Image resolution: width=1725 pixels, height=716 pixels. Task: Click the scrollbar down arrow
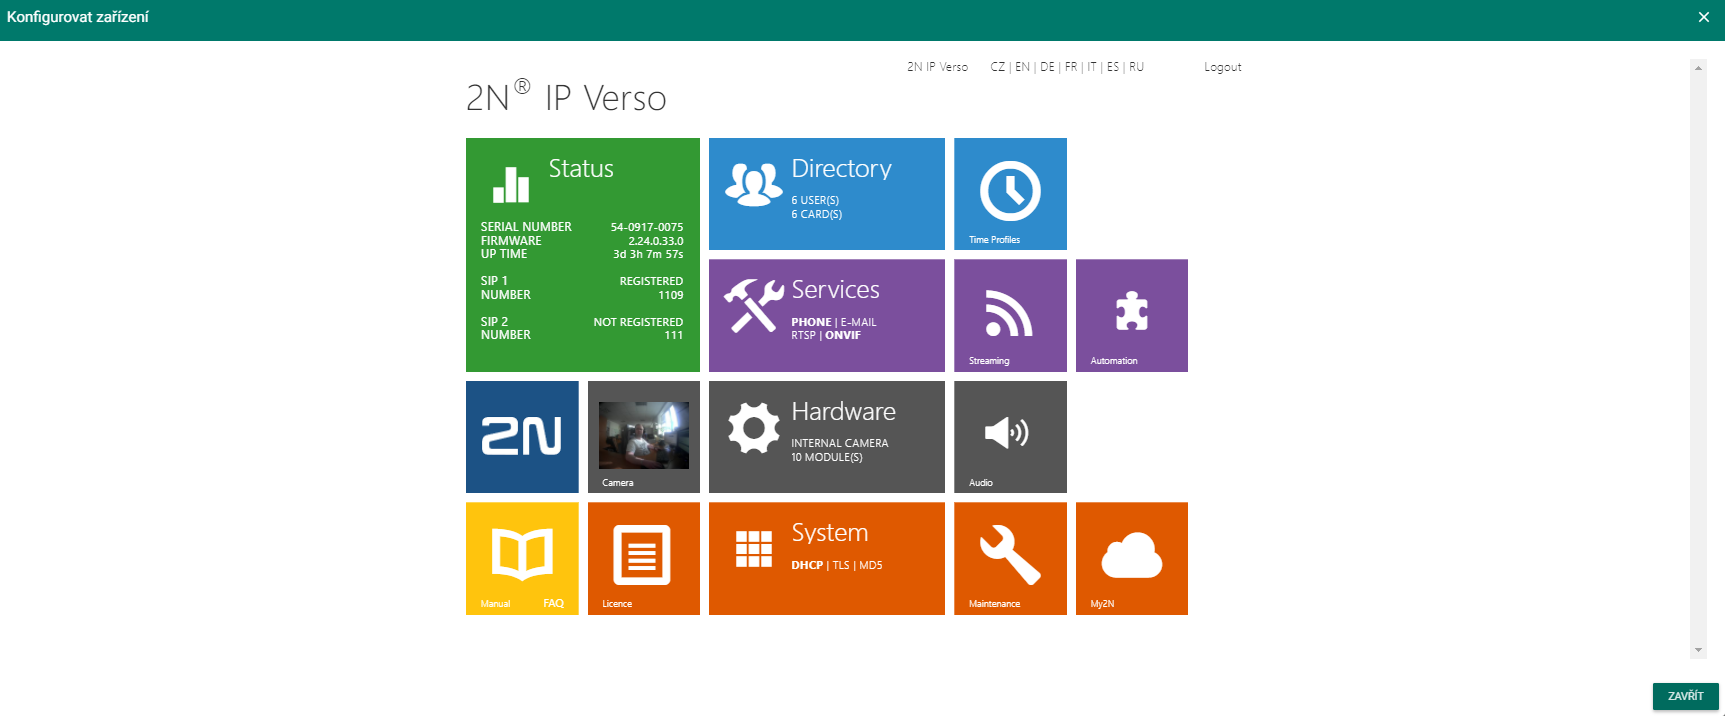click(1698, 650)
